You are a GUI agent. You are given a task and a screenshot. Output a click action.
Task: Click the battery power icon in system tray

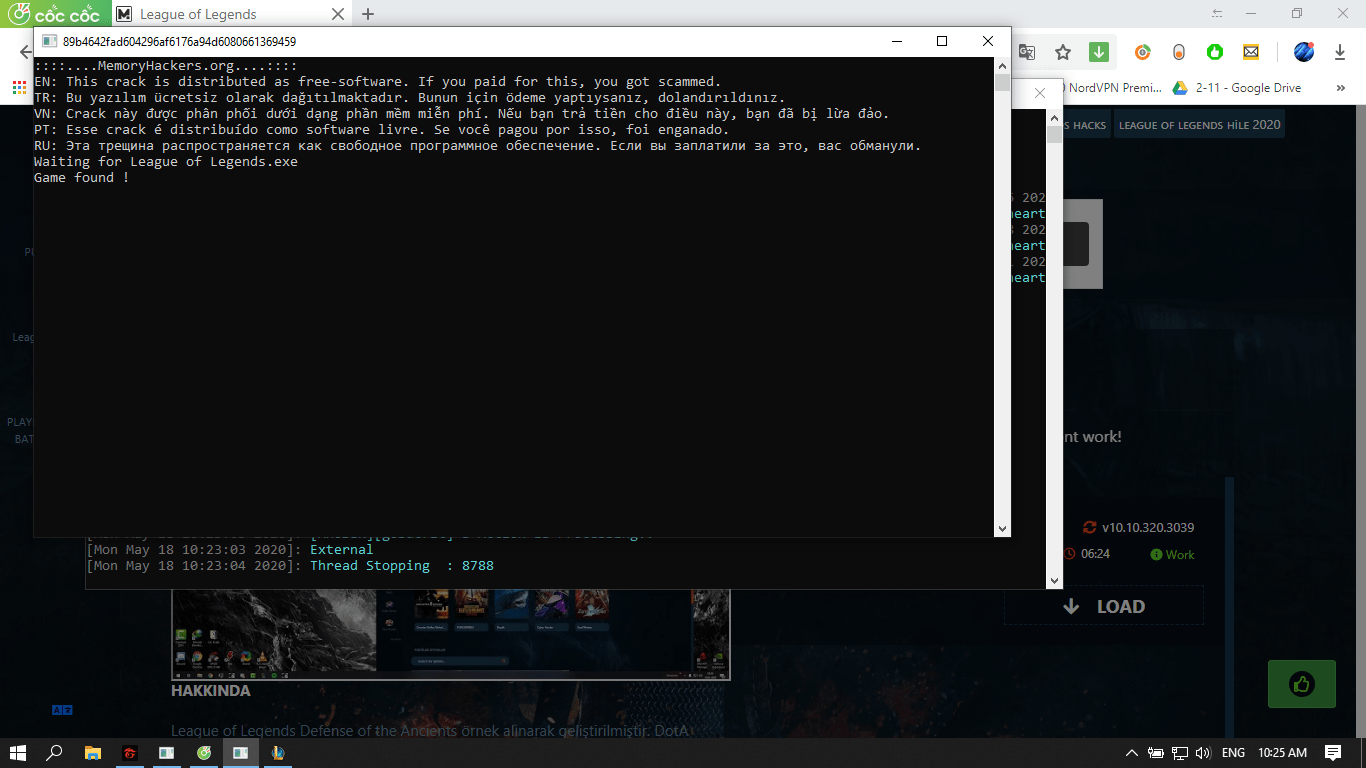point(1156,753)
